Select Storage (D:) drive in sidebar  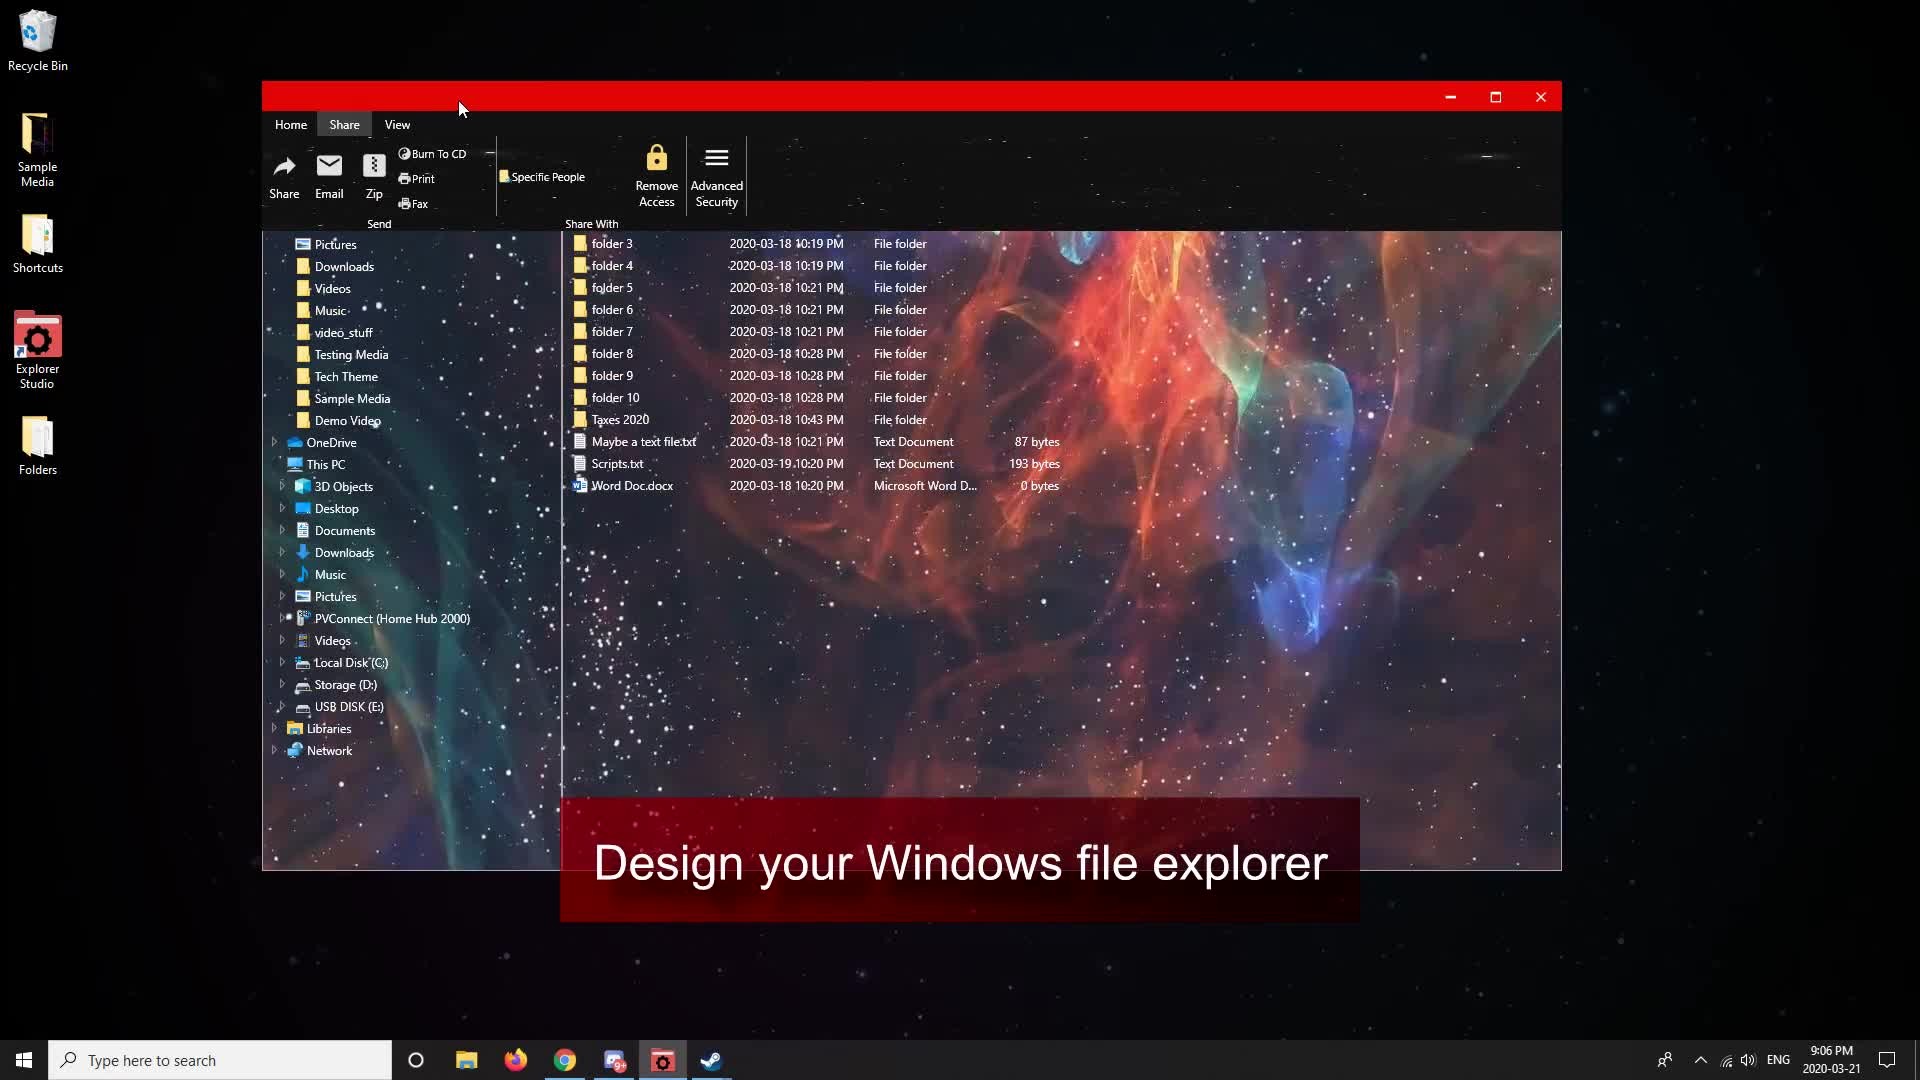[345, 685]
